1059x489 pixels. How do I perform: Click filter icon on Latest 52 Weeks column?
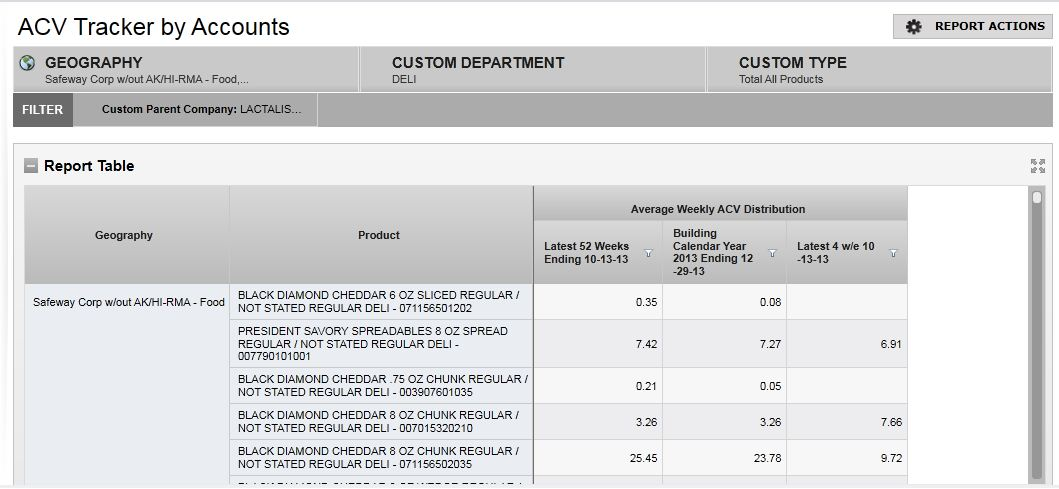tap(648, 253)
